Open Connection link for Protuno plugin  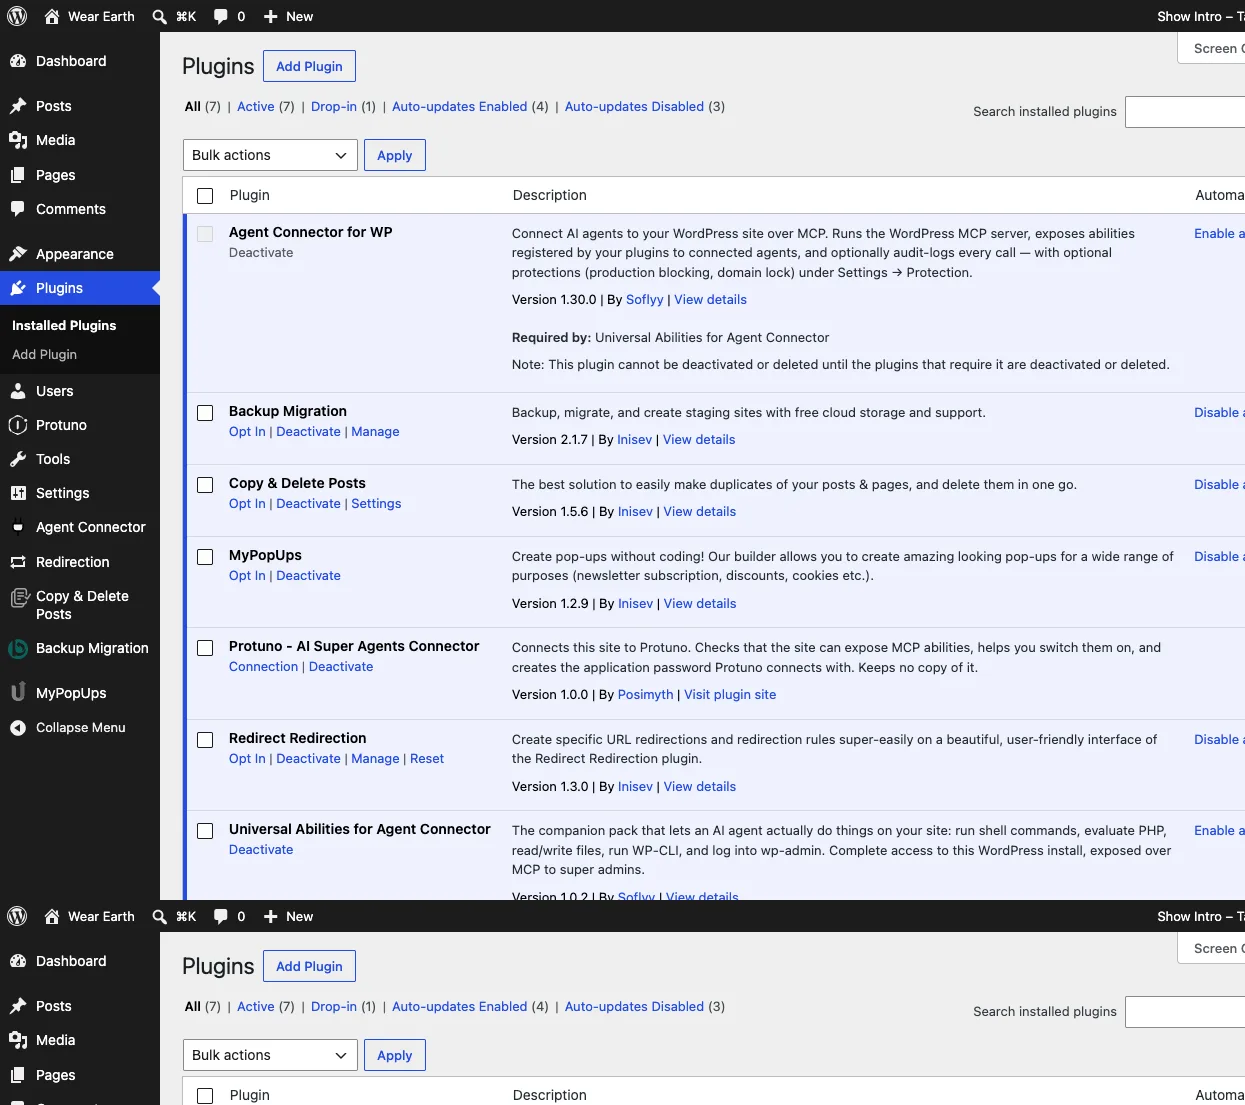pyautogui.click(x=263, y=666)
